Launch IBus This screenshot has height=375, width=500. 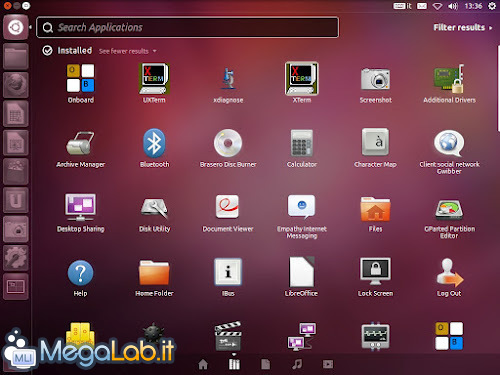pos(228,277)
